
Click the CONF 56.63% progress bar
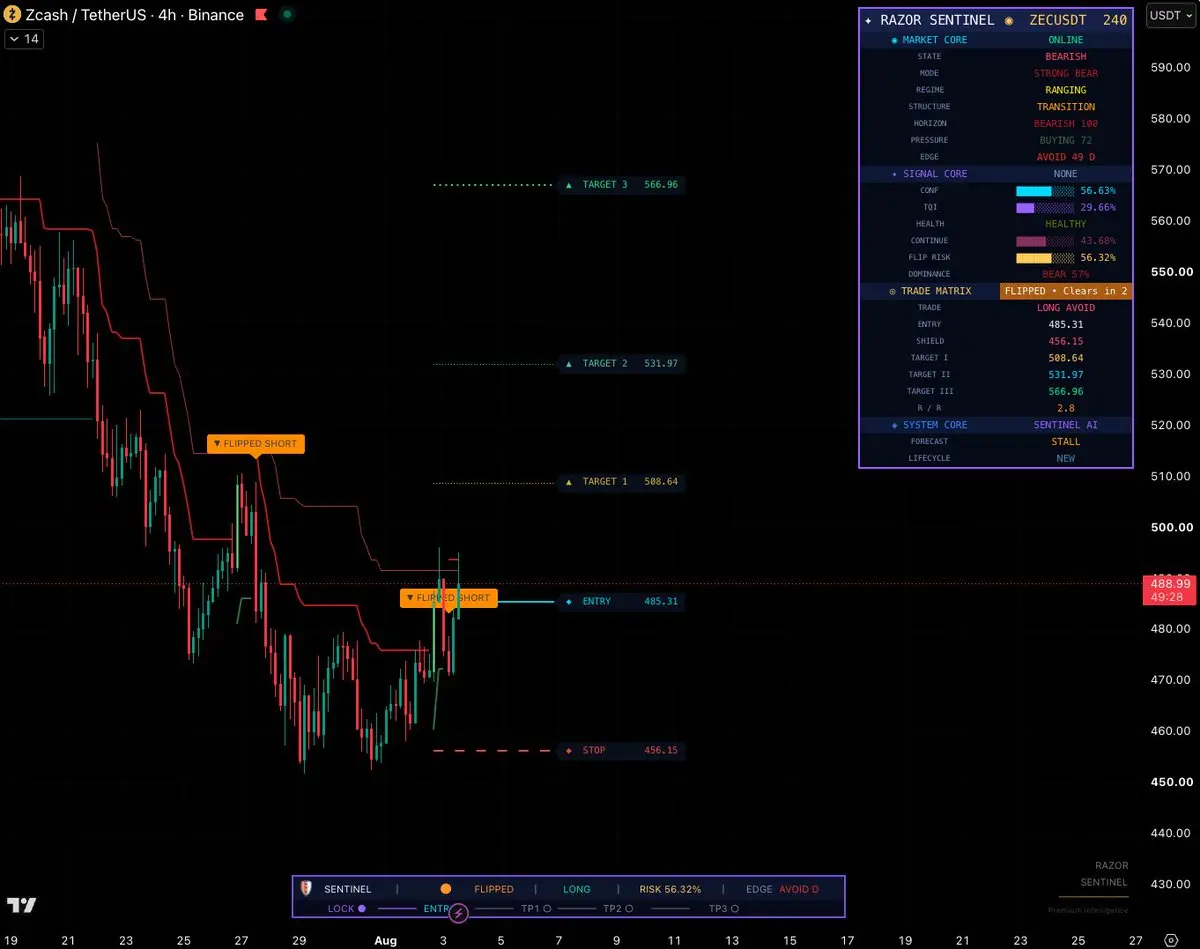[x=1045, y=190]
